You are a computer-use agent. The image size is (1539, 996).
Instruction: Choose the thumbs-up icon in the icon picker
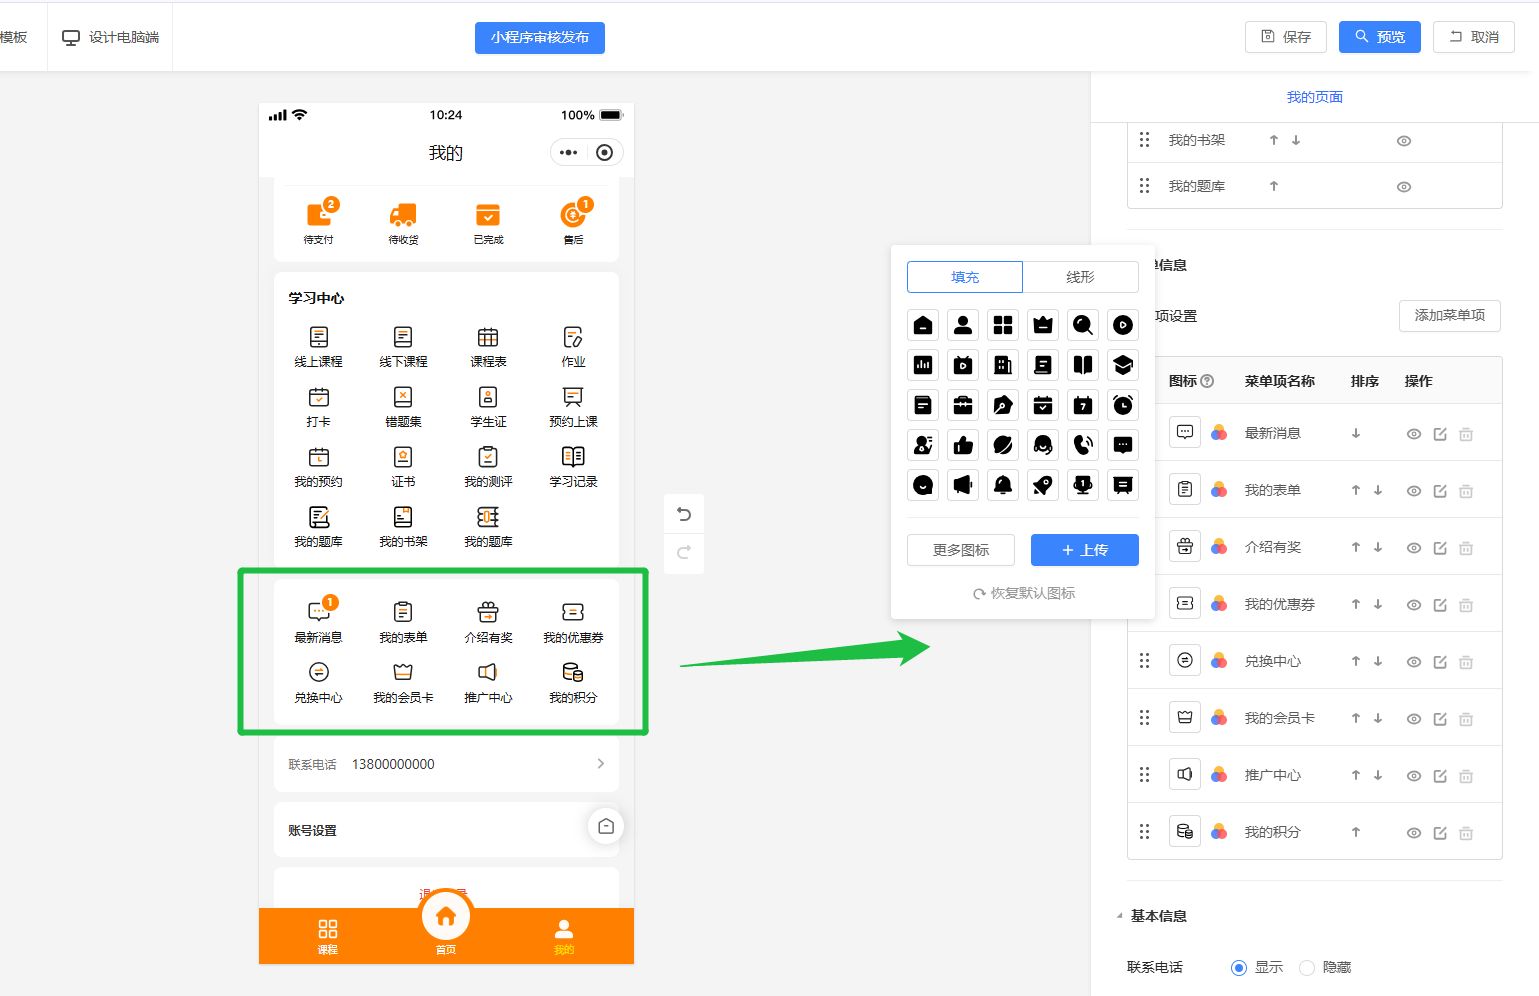[x=963, y=445]
